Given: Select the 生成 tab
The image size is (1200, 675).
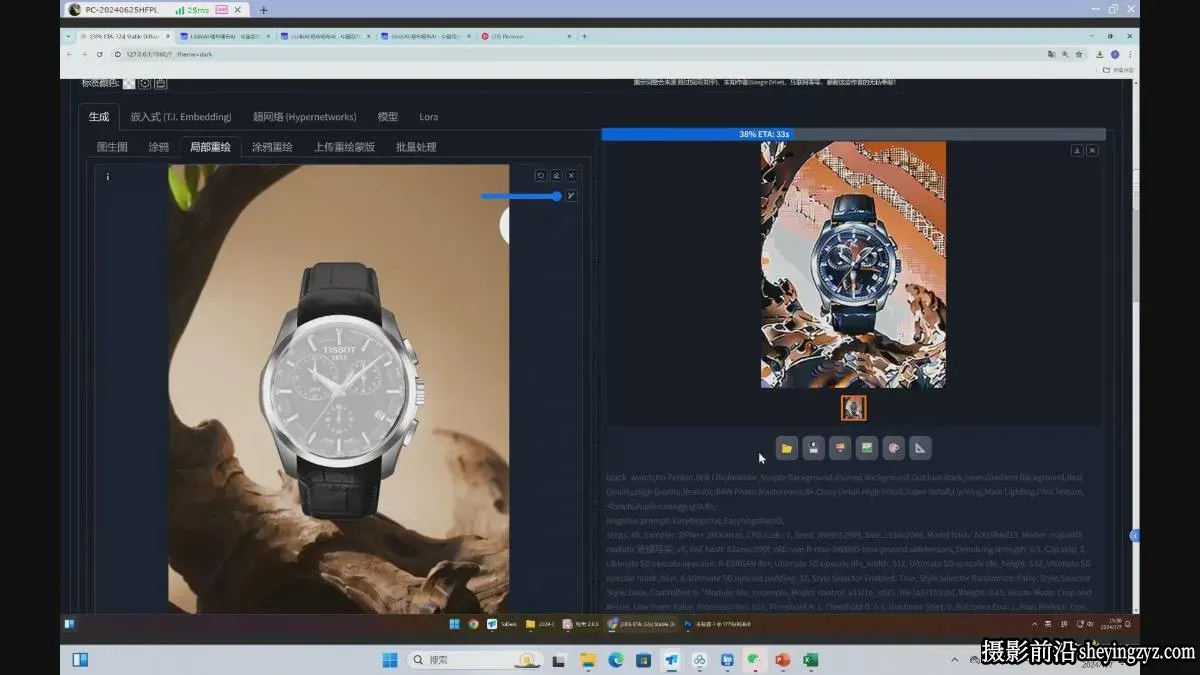Looking at the screenshot, I should [99, 117].
